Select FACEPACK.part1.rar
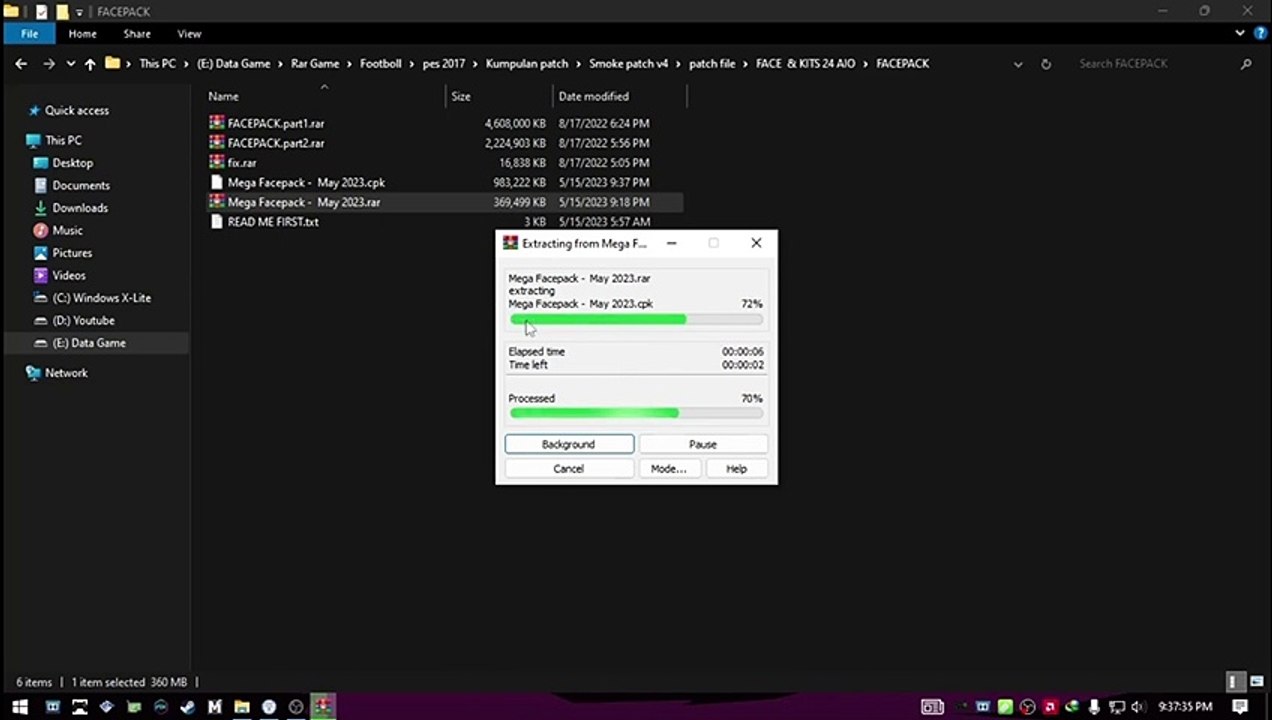This screenshot has width=1272, height=720. click(276, 123)
